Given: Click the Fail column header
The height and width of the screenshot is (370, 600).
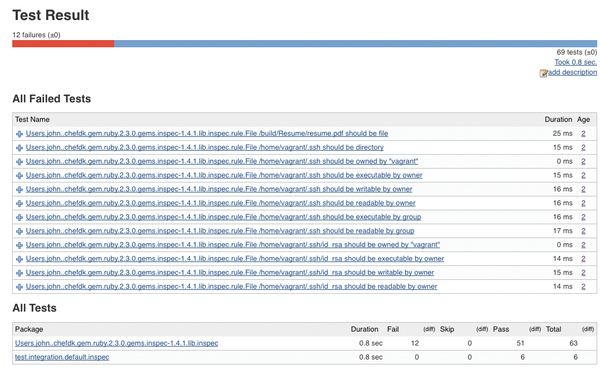Looking at the screenshot, I should click(x=393, y=329).
